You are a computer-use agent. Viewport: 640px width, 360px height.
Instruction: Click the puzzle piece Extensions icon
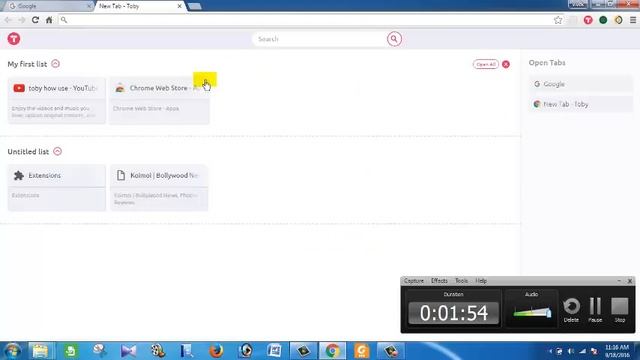coord(19,176)
